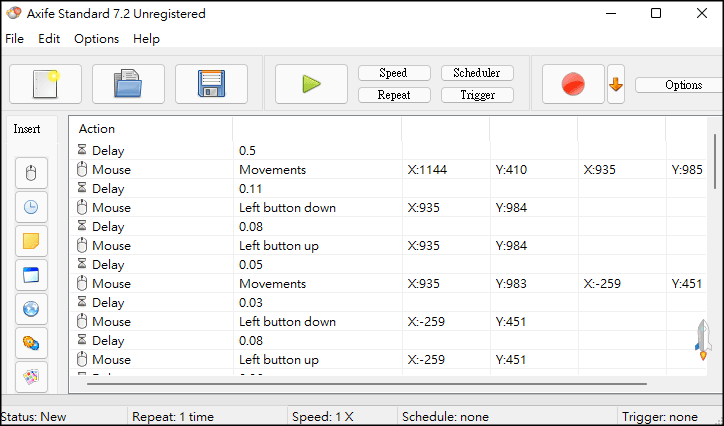Image resolution: width=724 pixels, height=426 pixels.
Task: Save macro with the floppy disk icon
Action: coord(211,84)
